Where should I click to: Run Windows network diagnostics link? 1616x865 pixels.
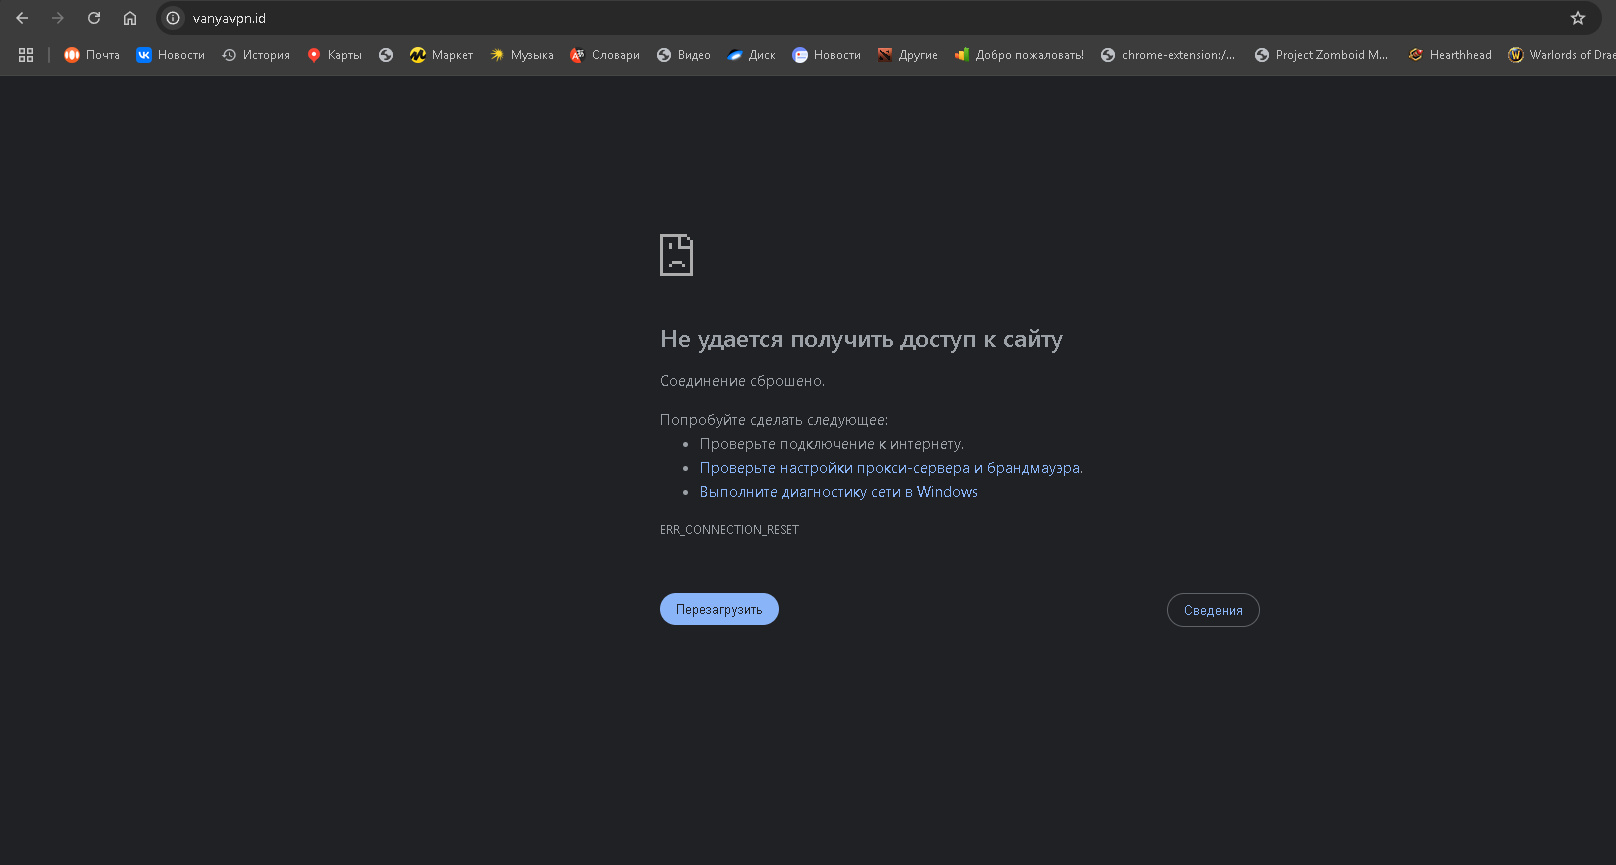click(839, 492)
